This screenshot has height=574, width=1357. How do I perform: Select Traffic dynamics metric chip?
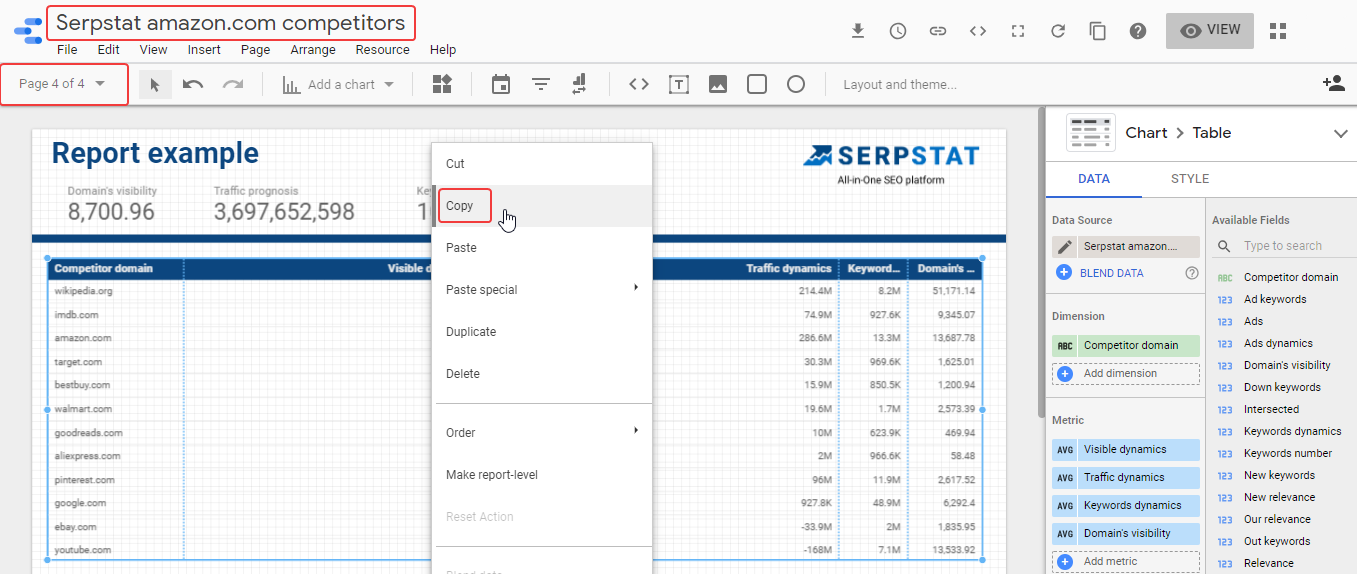[x=1126, y=478]
